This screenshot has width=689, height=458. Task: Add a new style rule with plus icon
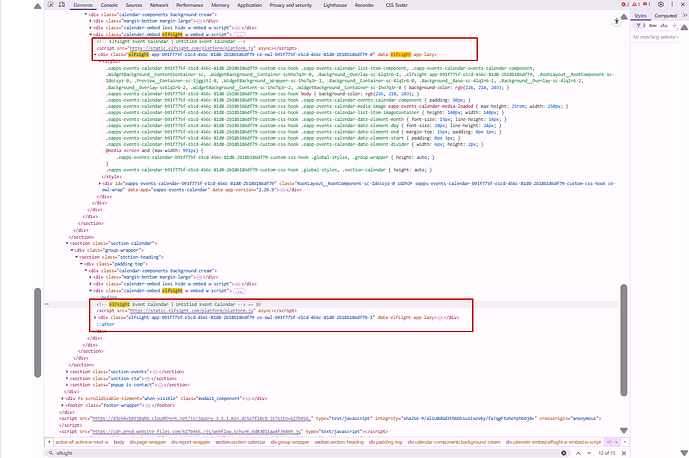(675, 26)
